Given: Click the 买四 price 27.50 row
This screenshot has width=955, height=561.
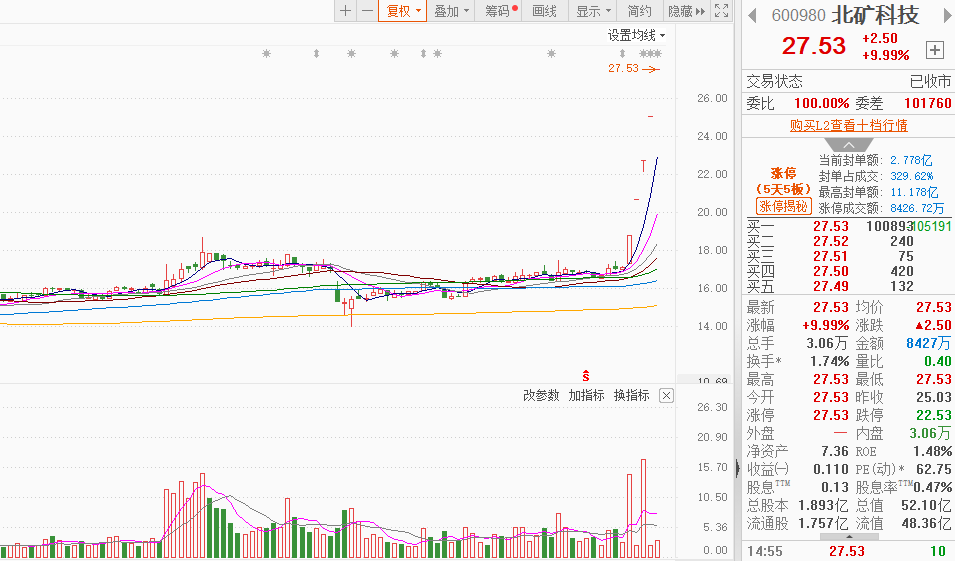Looking at the screenshot, I should 849,271.
